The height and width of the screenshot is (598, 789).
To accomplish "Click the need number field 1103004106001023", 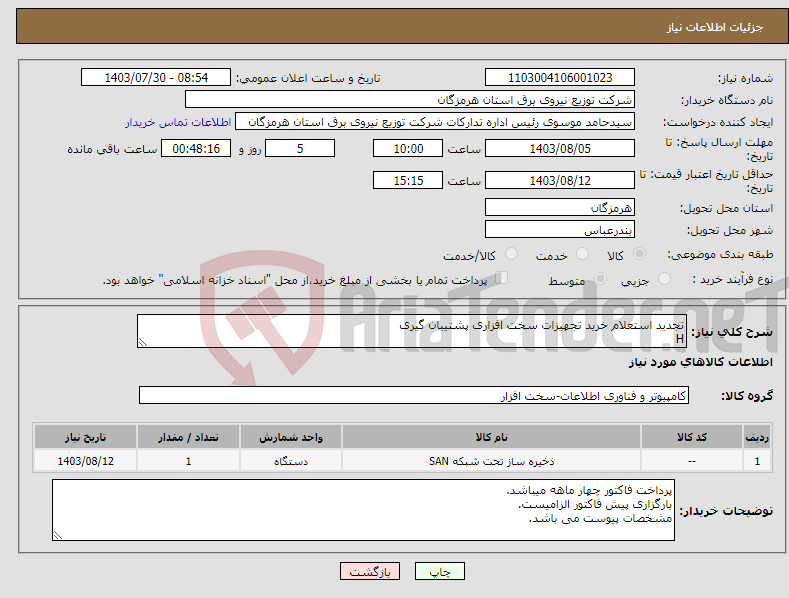I will (560, 78).
